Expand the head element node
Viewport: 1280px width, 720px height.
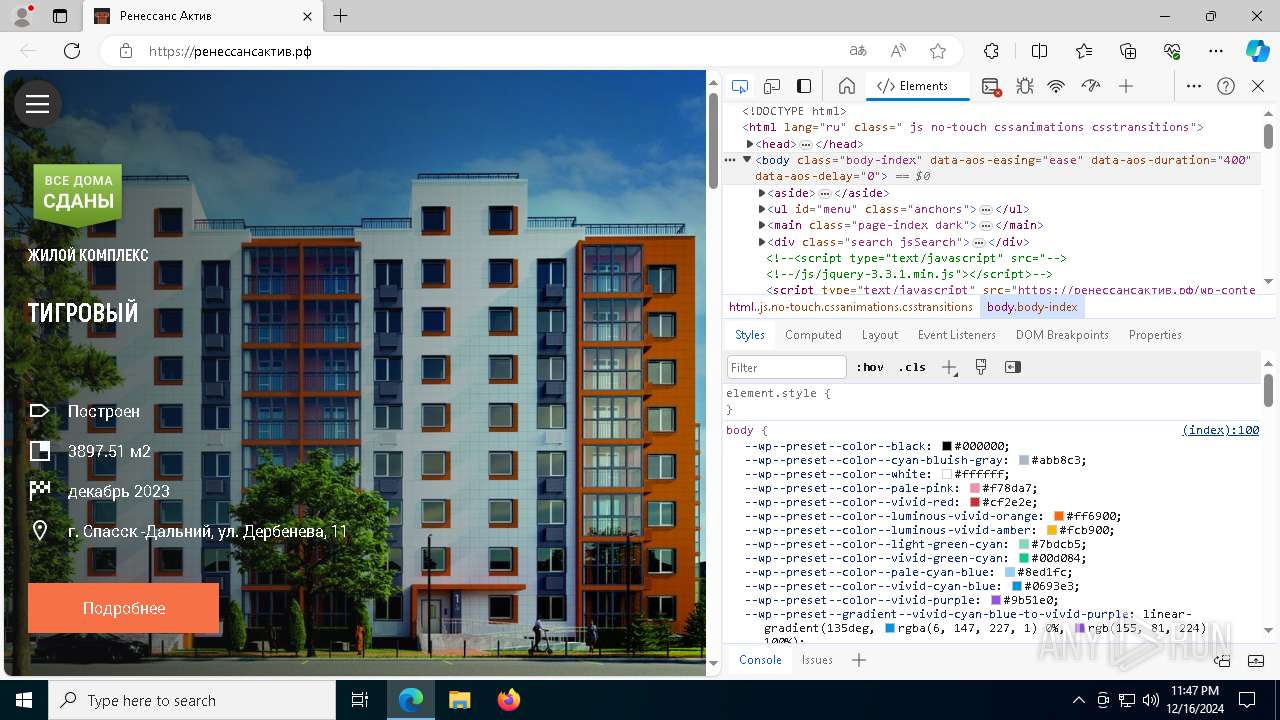[x=750, y=144]
